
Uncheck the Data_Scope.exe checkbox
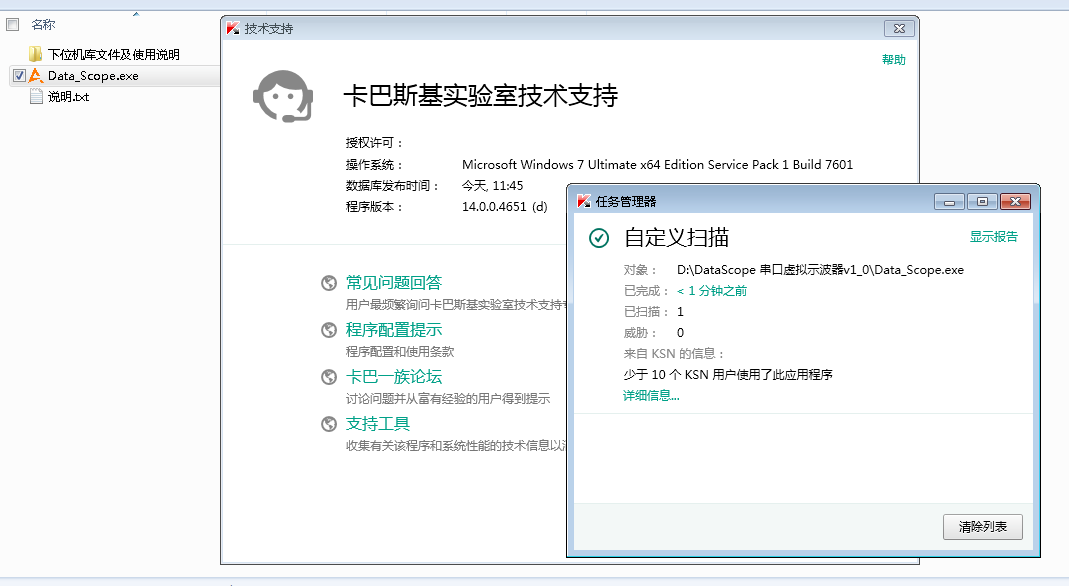[19, 76]
